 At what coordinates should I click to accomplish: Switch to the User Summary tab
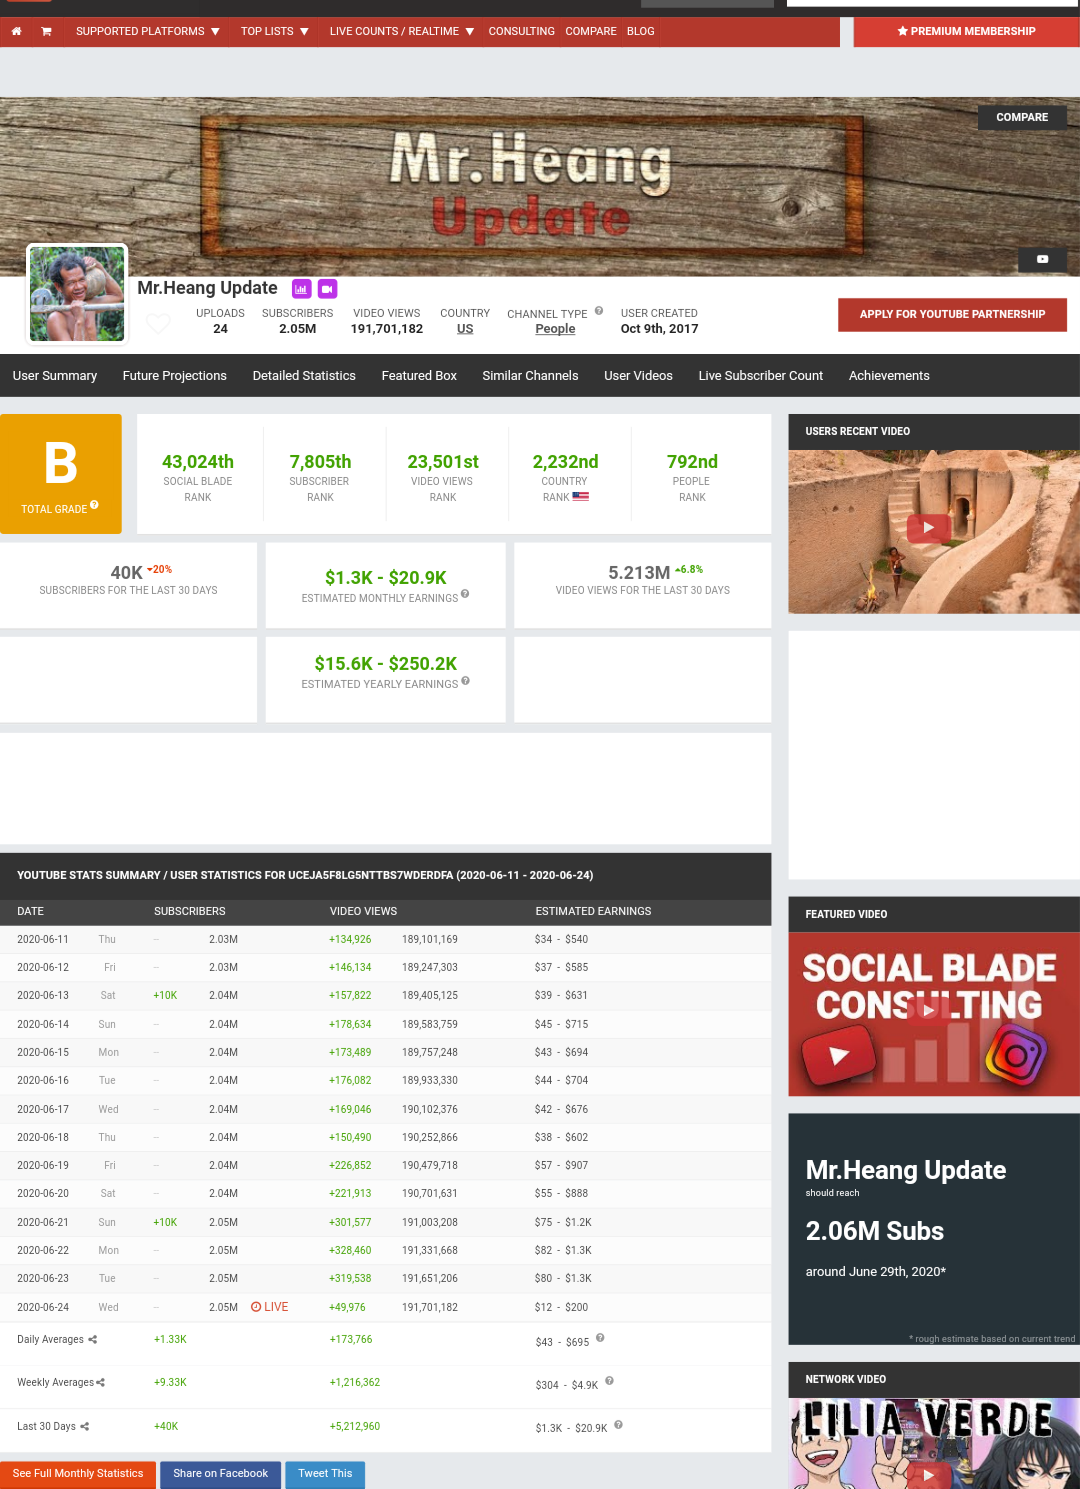[x=55, y=376]
